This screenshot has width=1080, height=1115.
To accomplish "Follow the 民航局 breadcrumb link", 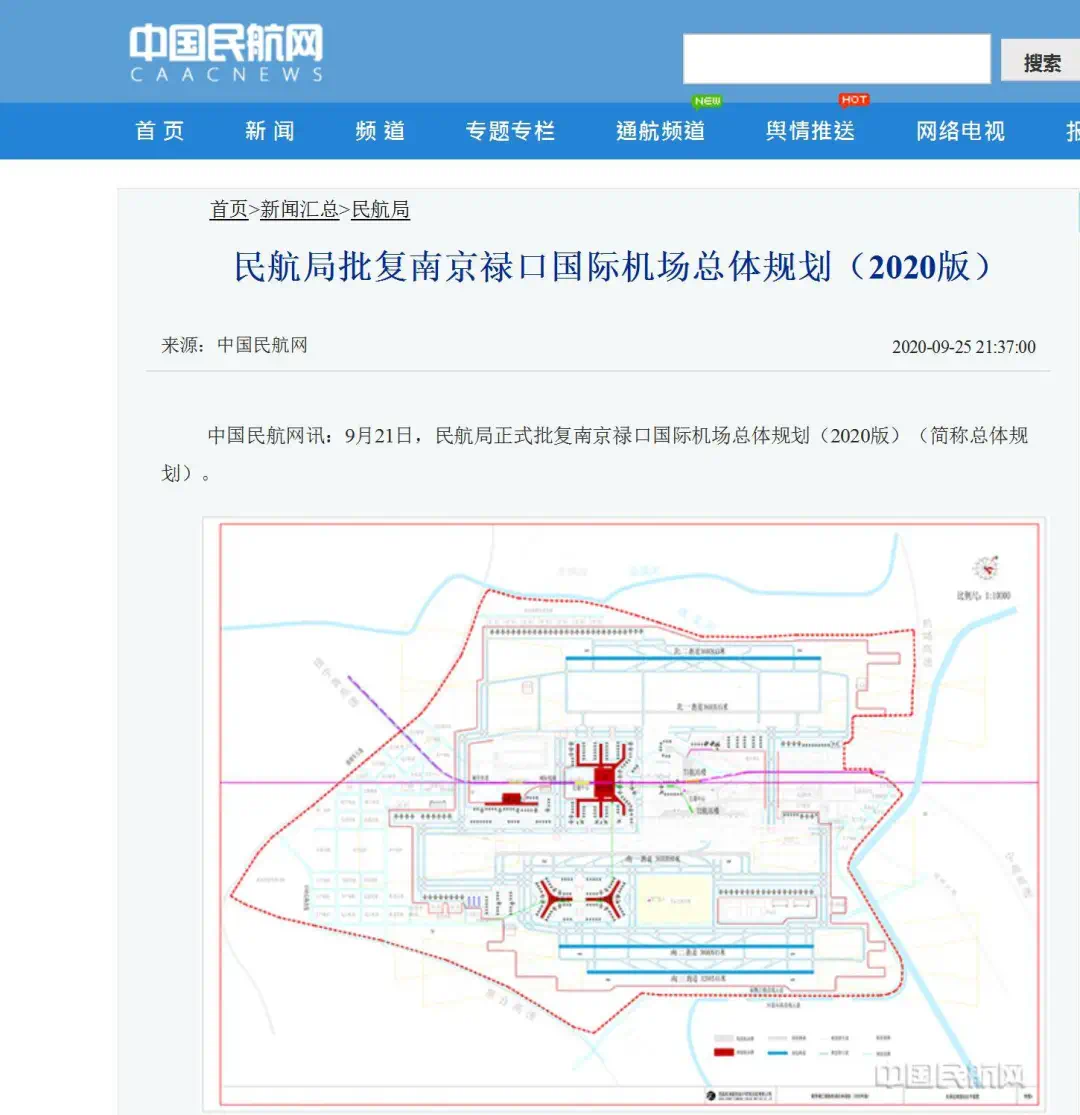I will pyautogui.click(x=380, y=209).
